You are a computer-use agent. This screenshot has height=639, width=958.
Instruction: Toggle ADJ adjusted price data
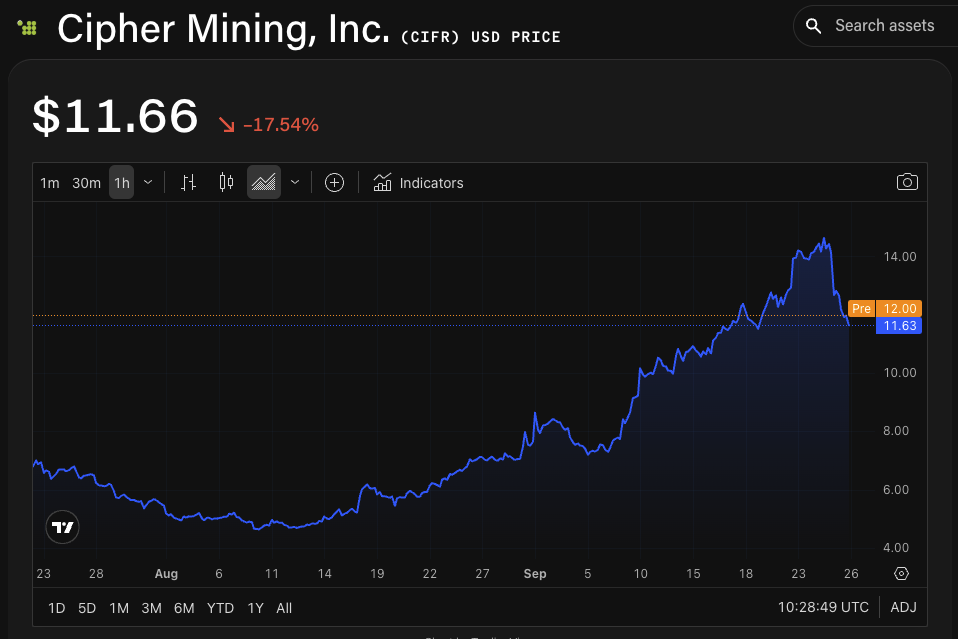pos(903,607)
